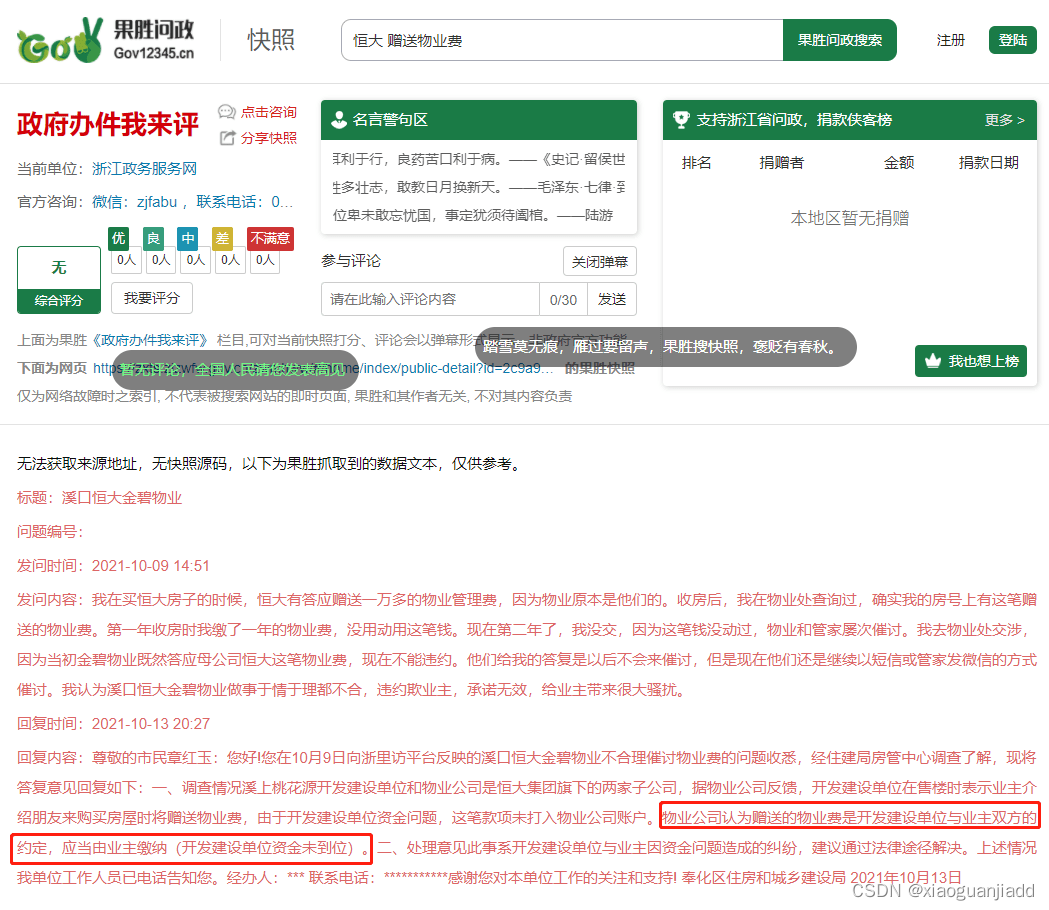Click the 我也想上榜 button
The image size is (1049, 910).
(971, 361)
